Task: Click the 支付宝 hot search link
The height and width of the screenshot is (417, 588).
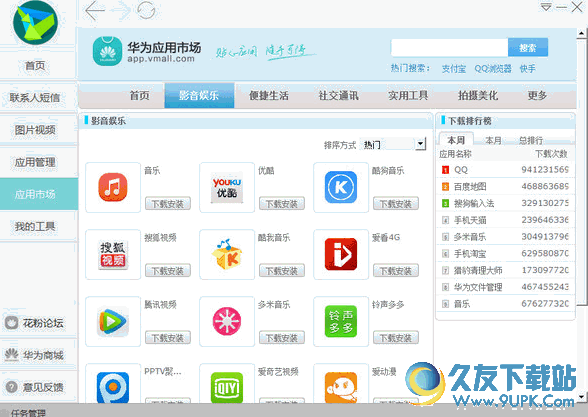Action: point(453,69)
